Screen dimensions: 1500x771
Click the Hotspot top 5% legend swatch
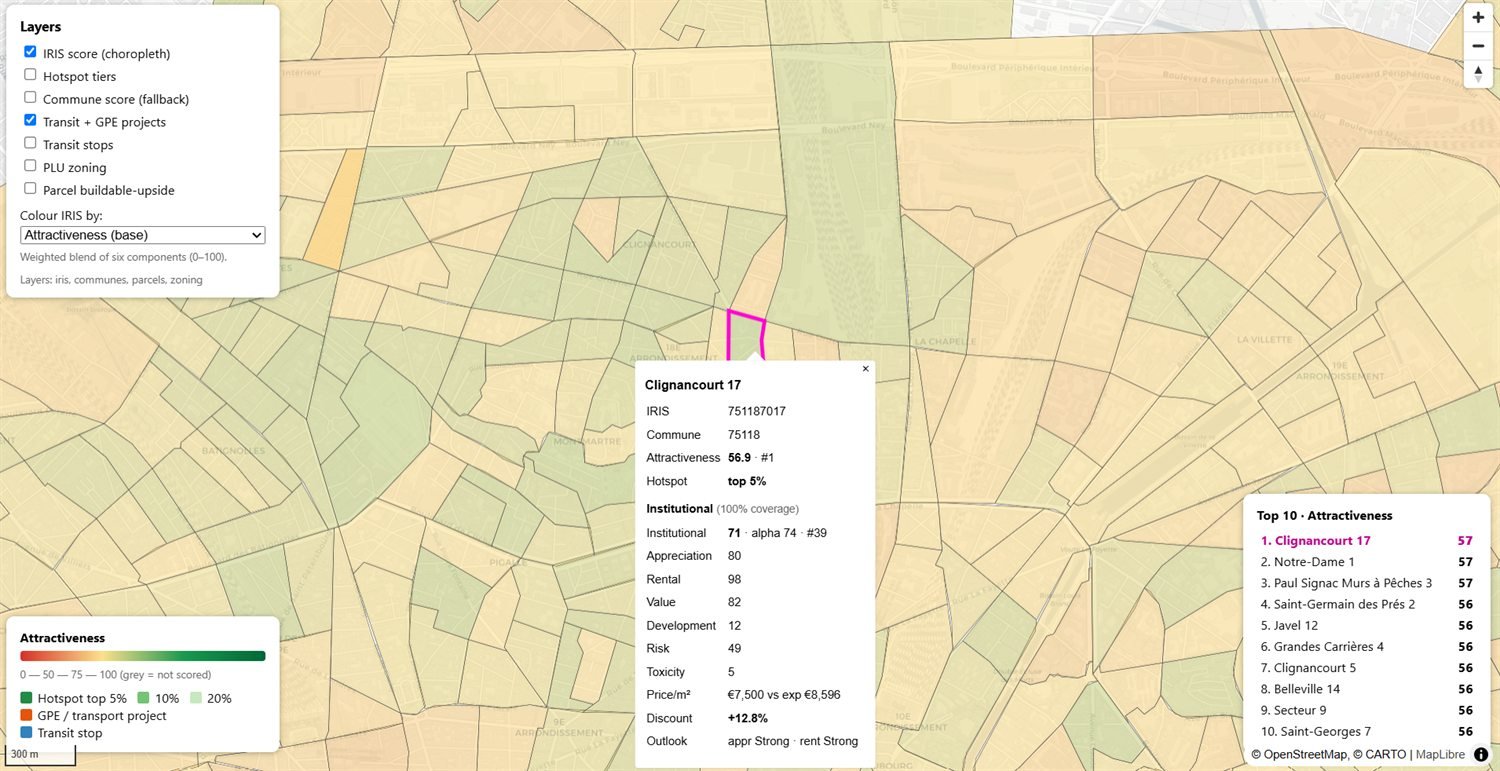tap(26, 698)
